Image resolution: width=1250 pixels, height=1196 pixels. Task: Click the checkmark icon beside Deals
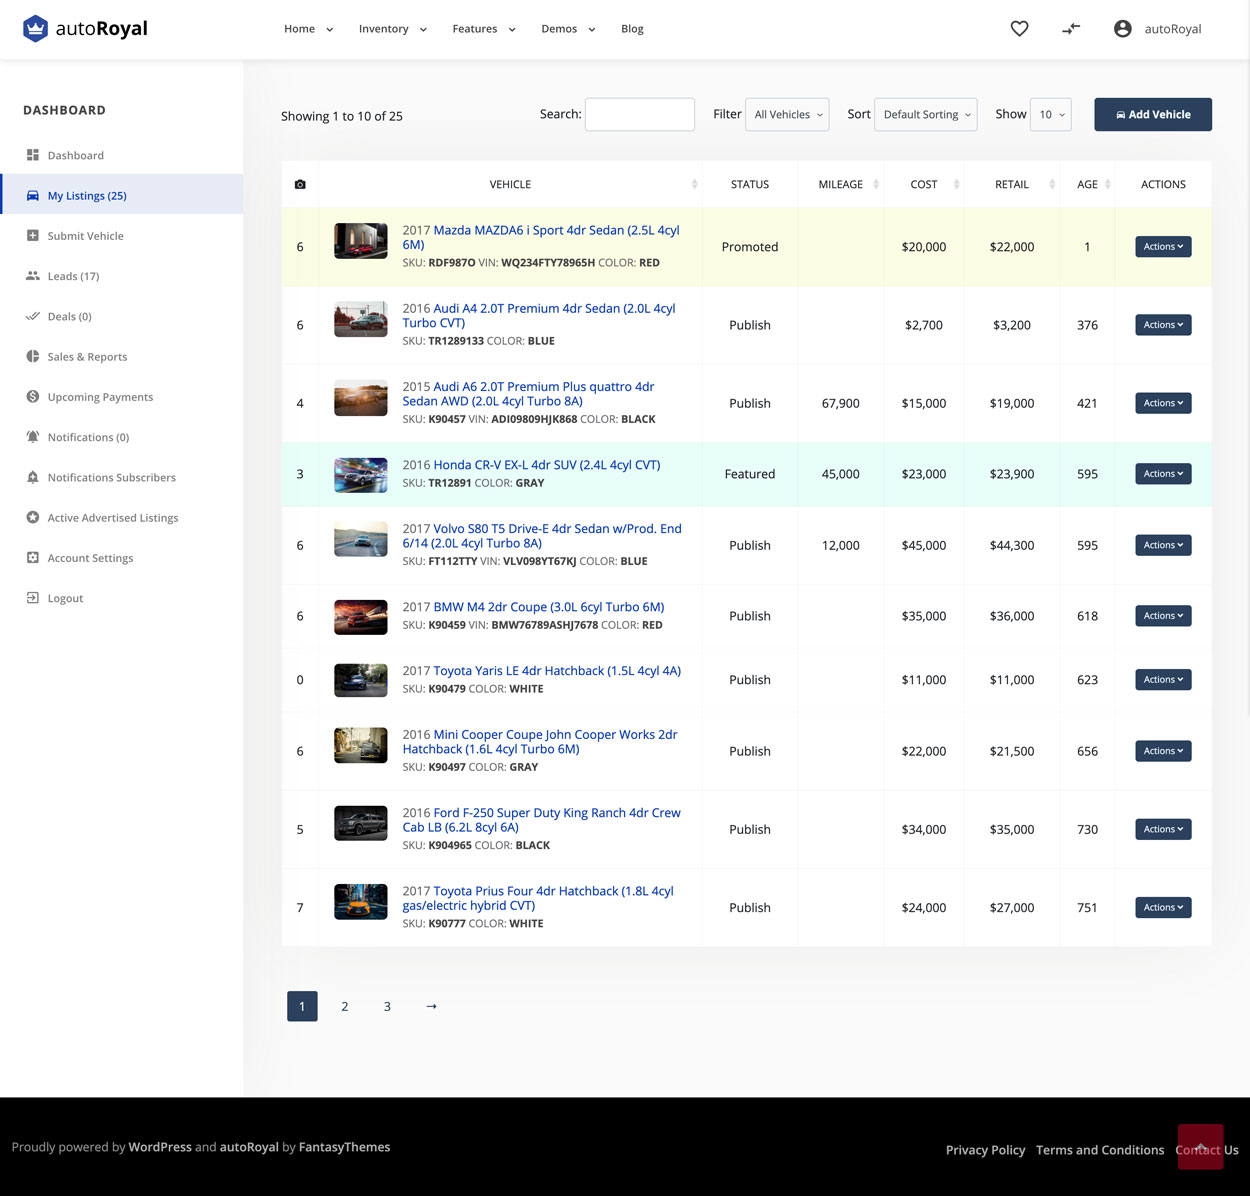pyautogui.click(x=33, y=316)
